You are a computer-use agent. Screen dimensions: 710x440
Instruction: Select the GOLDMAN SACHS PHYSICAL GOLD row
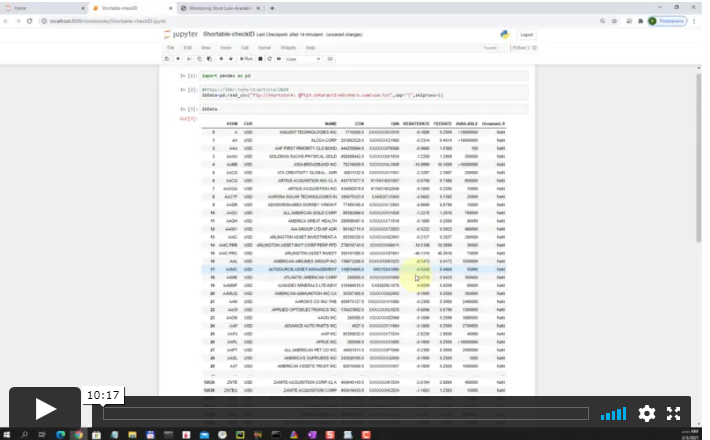click(354, 156)
